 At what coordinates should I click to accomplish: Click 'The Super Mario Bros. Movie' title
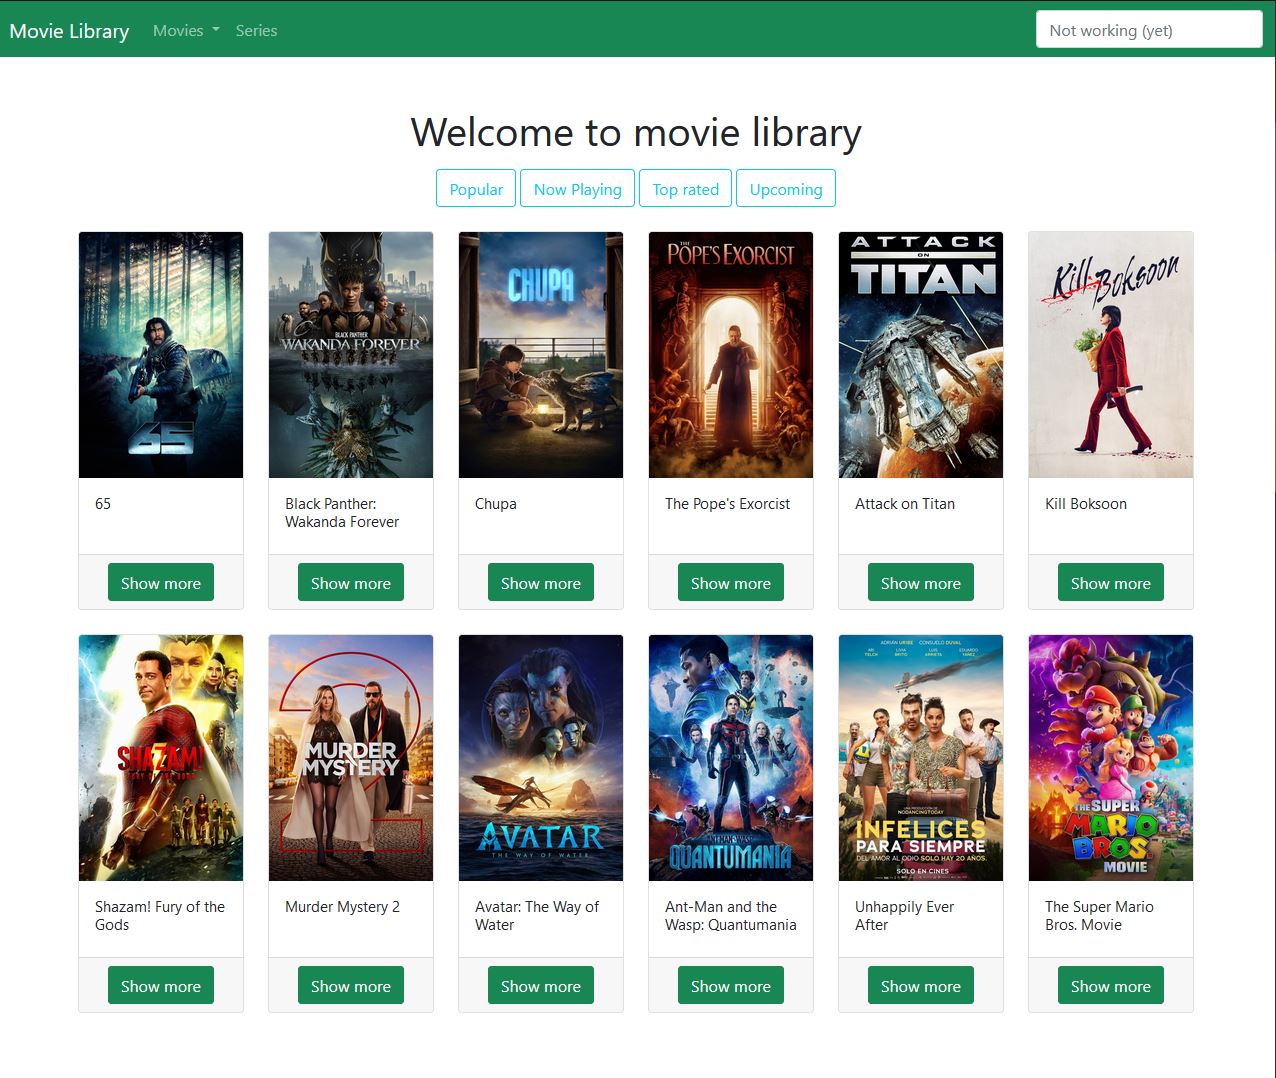[1099, 916]
